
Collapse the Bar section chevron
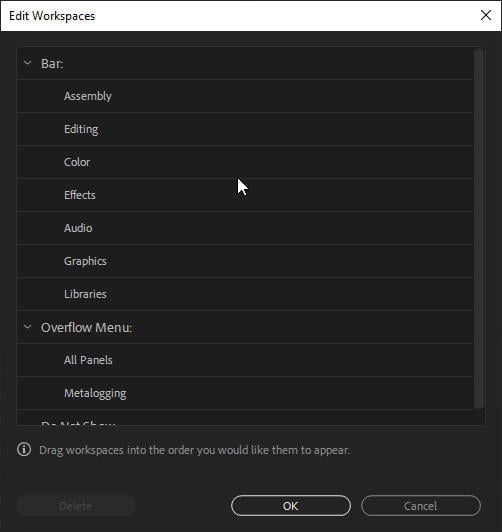click(27, 63)
